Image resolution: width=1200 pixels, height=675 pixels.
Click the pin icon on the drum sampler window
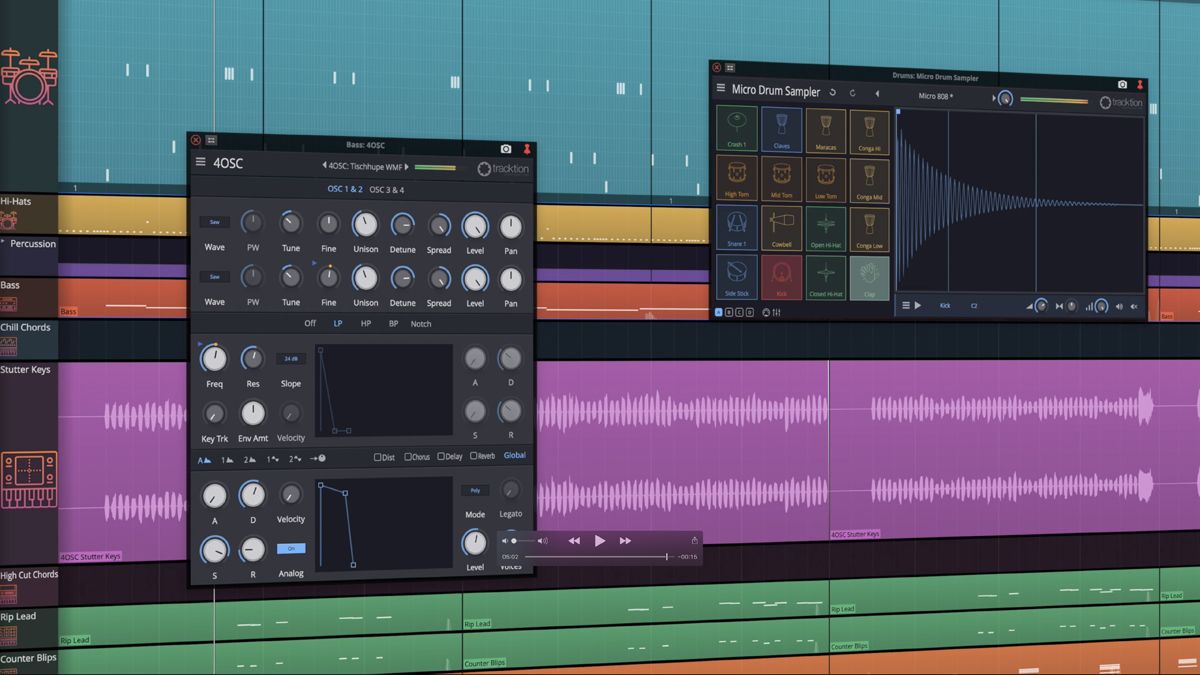pyautogui.click(x=1142, y=84)
